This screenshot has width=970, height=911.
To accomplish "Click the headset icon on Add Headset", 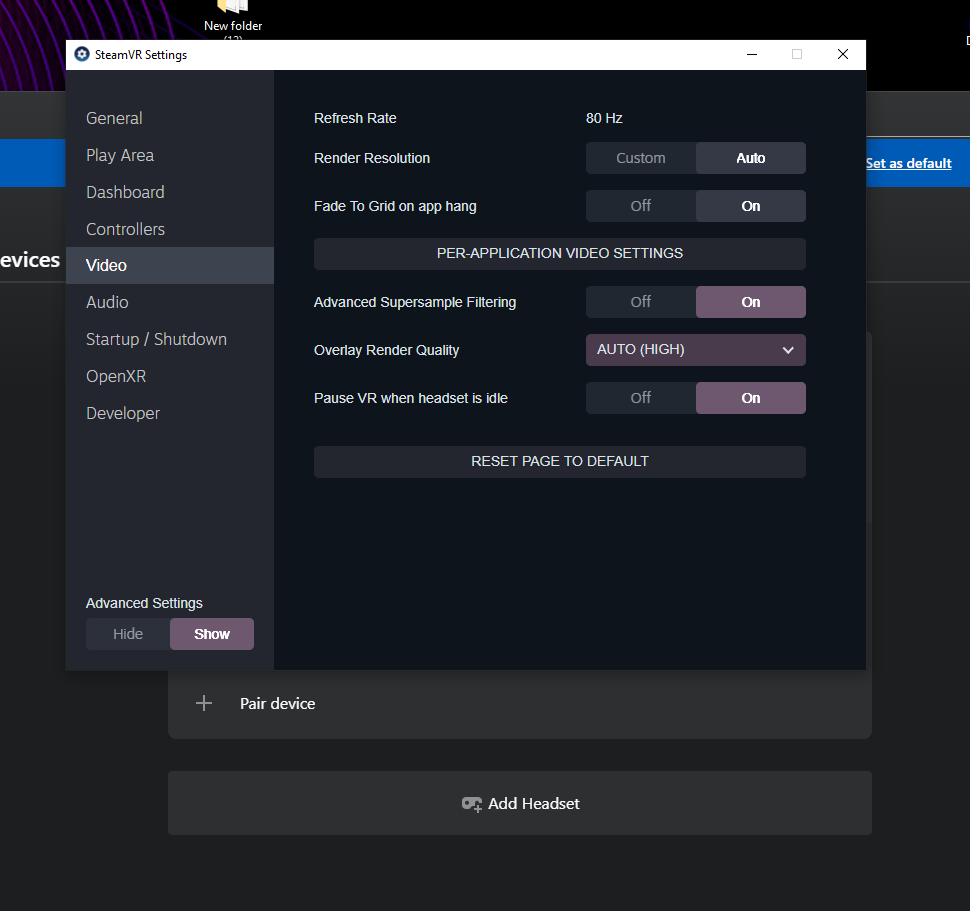I will pos(471,804).
